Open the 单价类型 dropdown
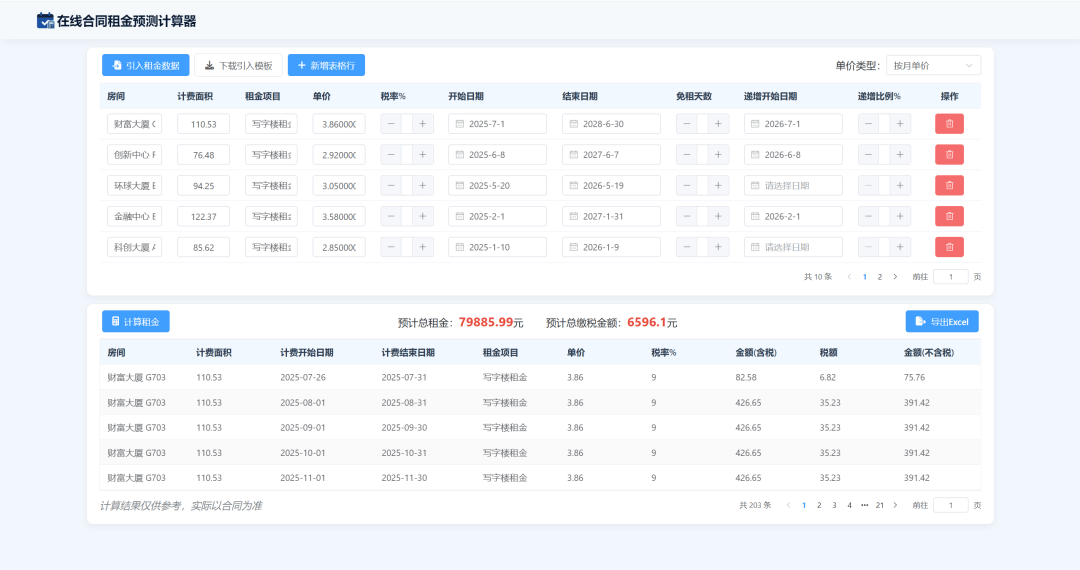The width and height of the screenshot is (1080, 570). tap(932, 65)
